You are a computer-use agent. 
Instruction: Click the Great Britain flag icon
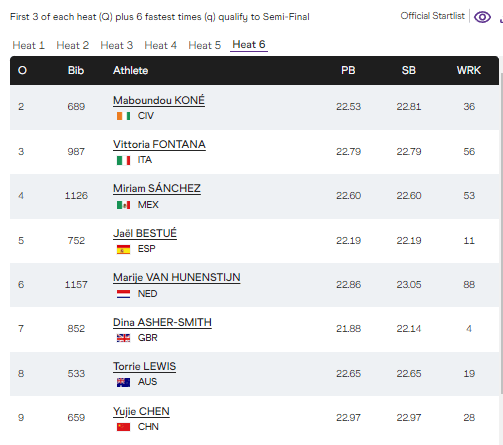click(123, 338)
